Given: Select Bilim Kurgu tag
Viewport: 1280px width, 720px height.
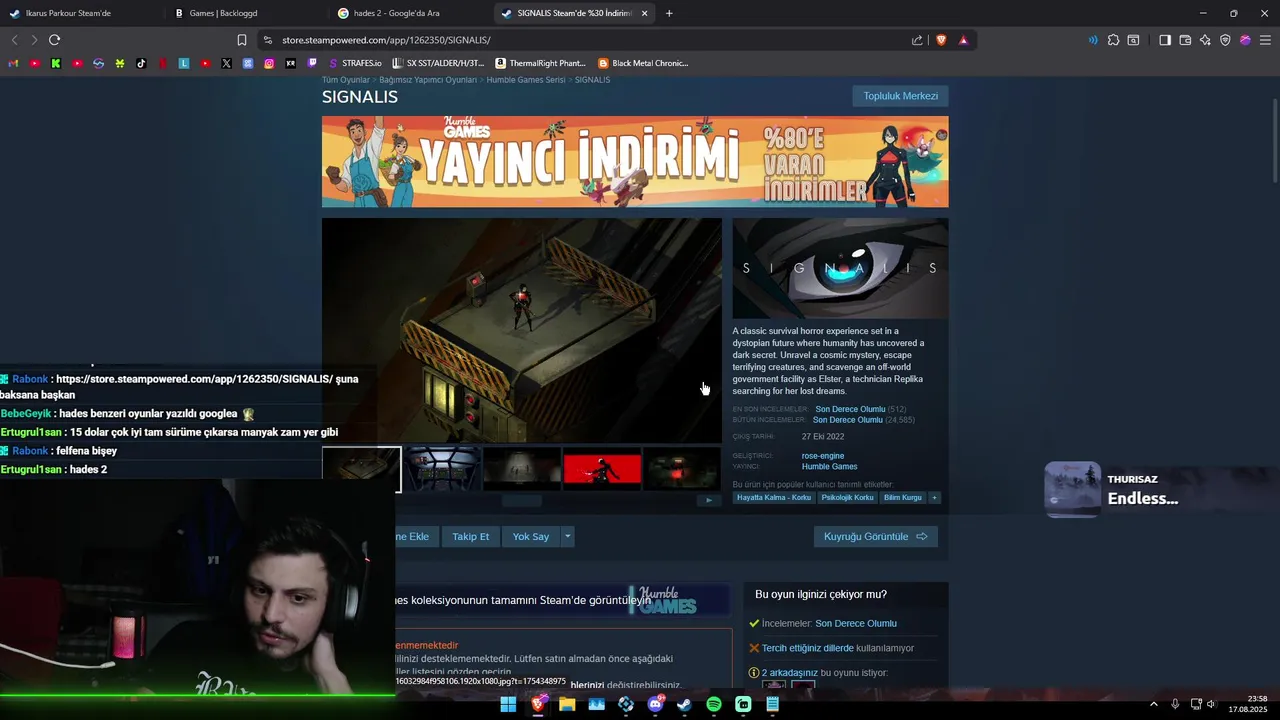Looking at the screenshot, I should coord(902,497).
